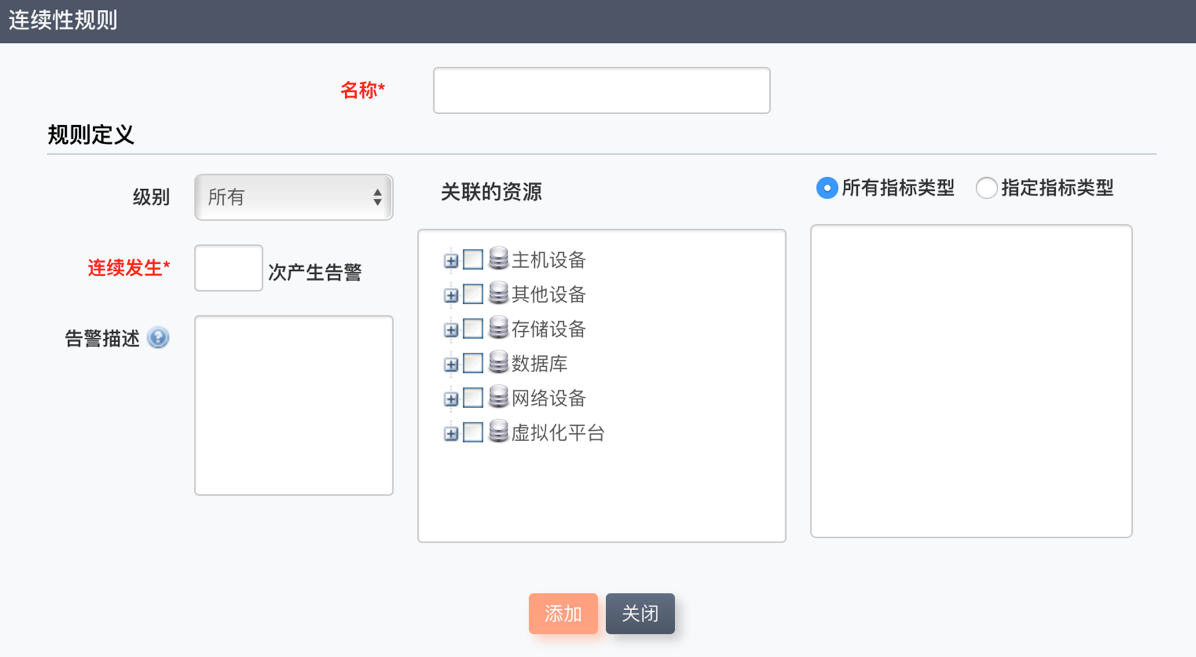
Task: Open the 级别 dropdown showing 所有
Action: [293, 197]
